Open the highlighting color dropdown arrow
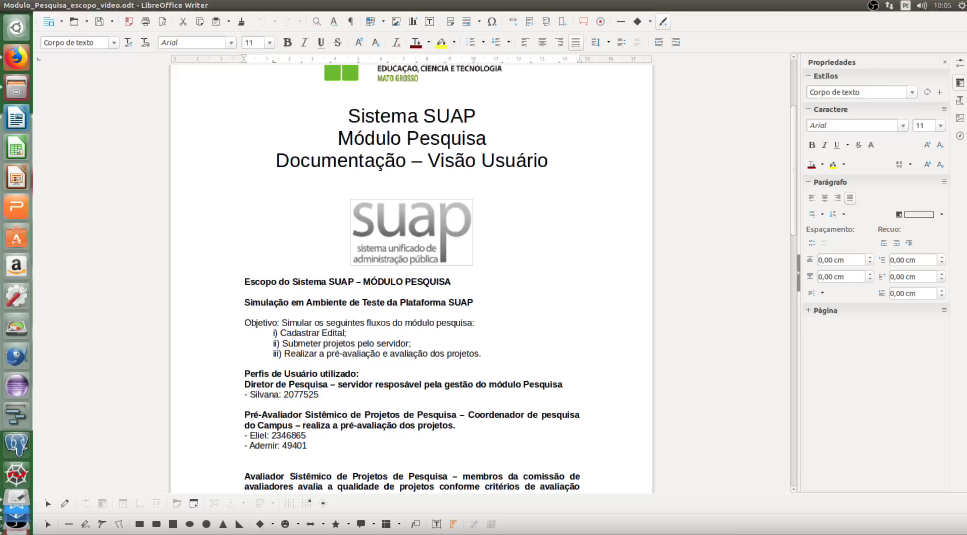This screenshot has width=967, height=535. (454, 43)
